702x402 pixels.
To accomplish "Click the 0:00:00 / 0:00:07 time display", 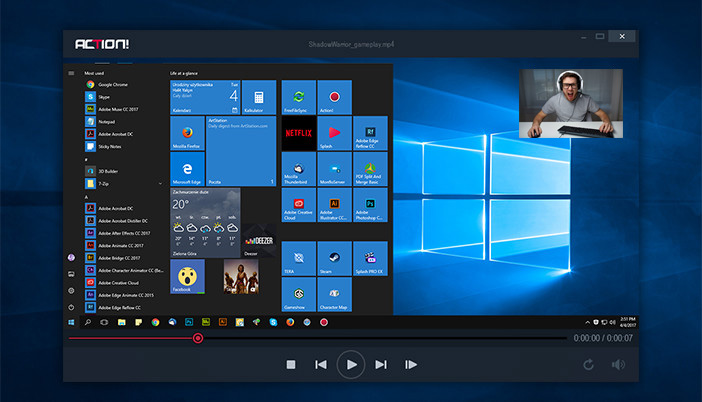I will click(x=603, y=338).
